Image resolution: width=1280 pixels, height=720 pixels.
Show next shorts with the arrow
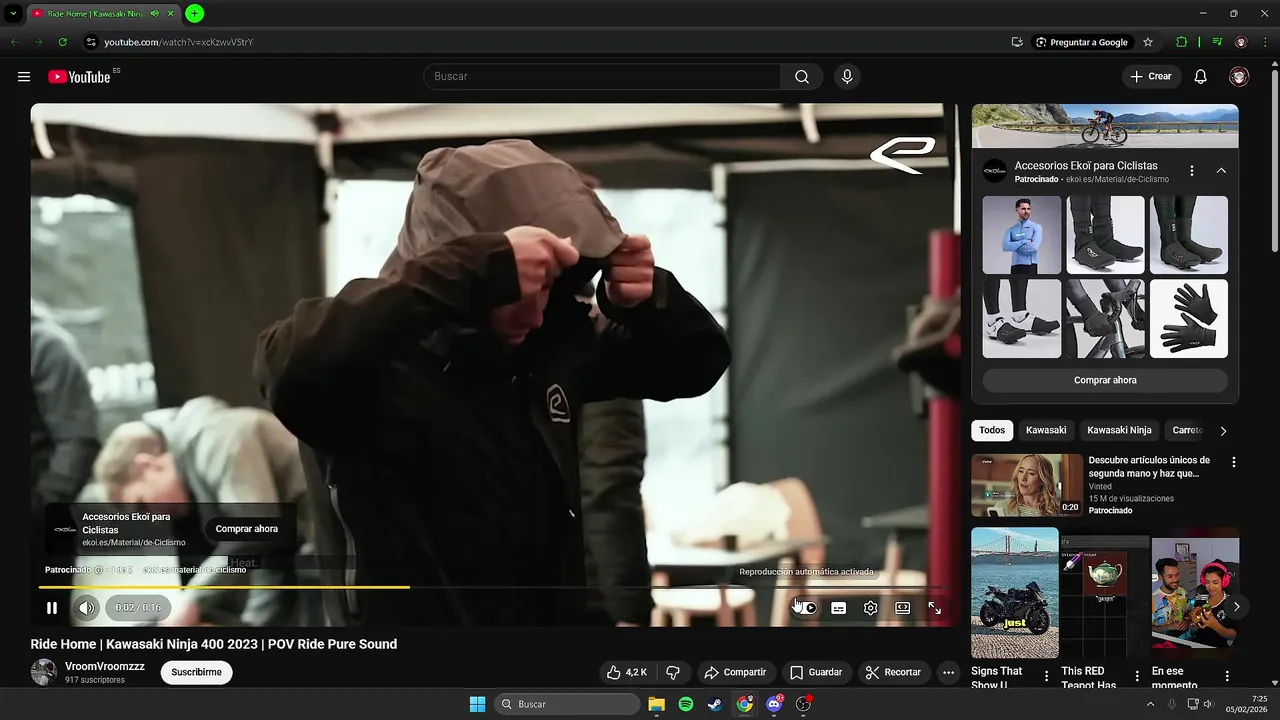(x=1237, y=607)
